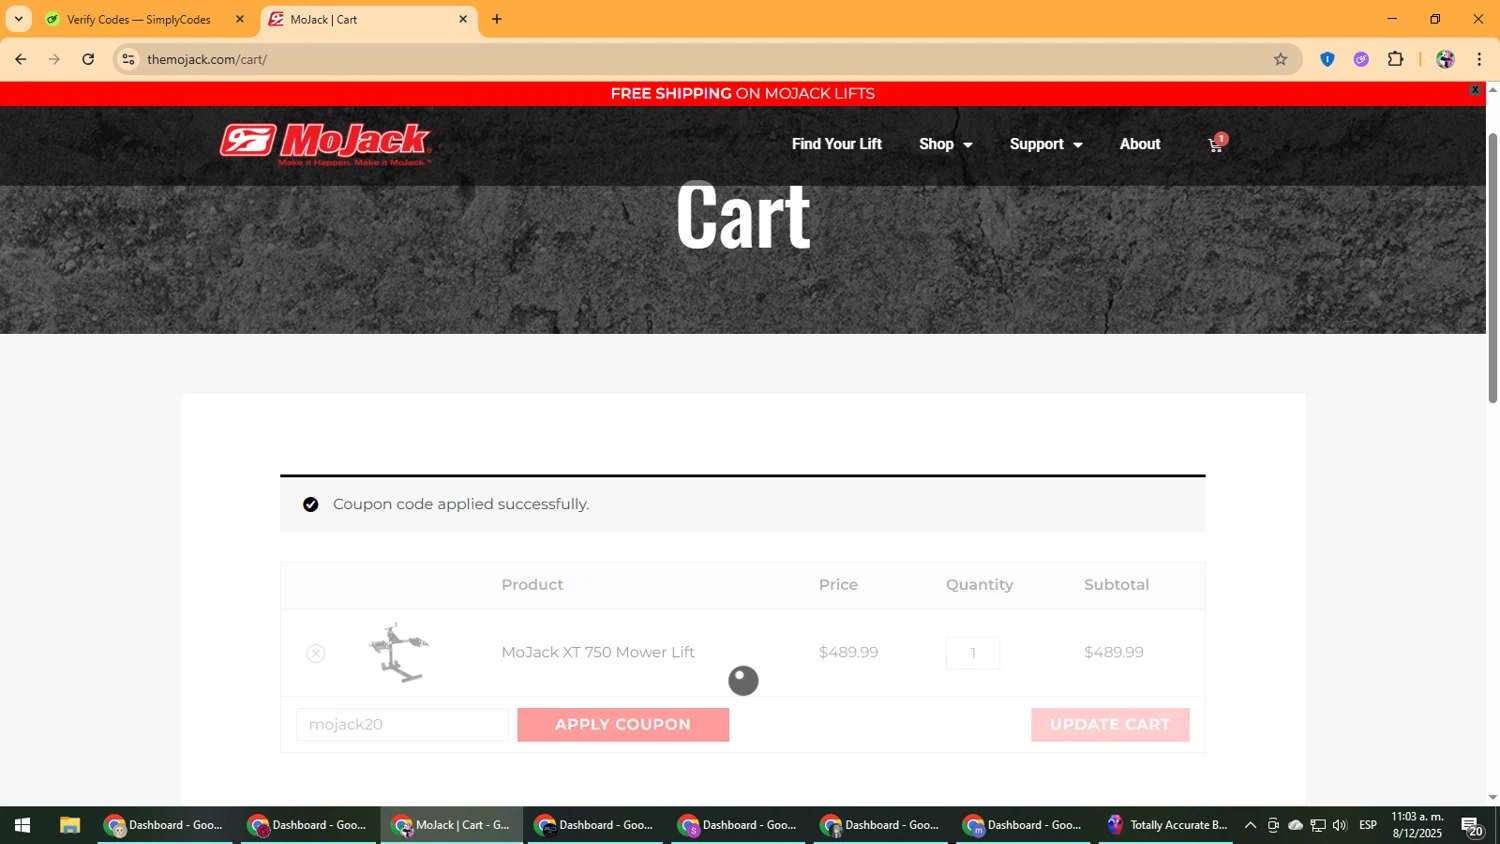Click the Quantity column header
This screenshot has width=1500, height=844.
tap(980, 584)
